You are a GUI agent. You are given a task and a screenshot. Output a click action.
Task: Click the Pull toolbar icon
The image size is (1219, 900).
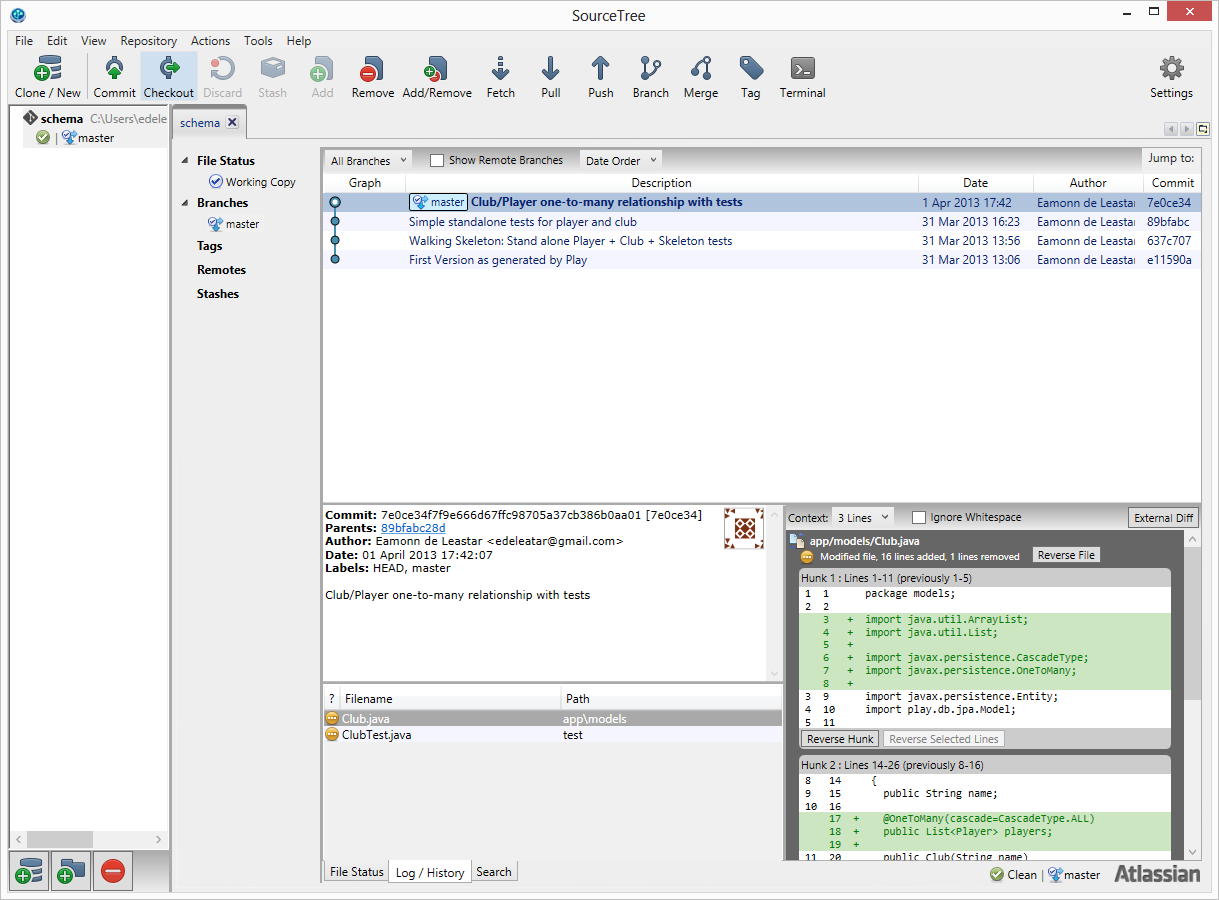click(x=550, y=69)
